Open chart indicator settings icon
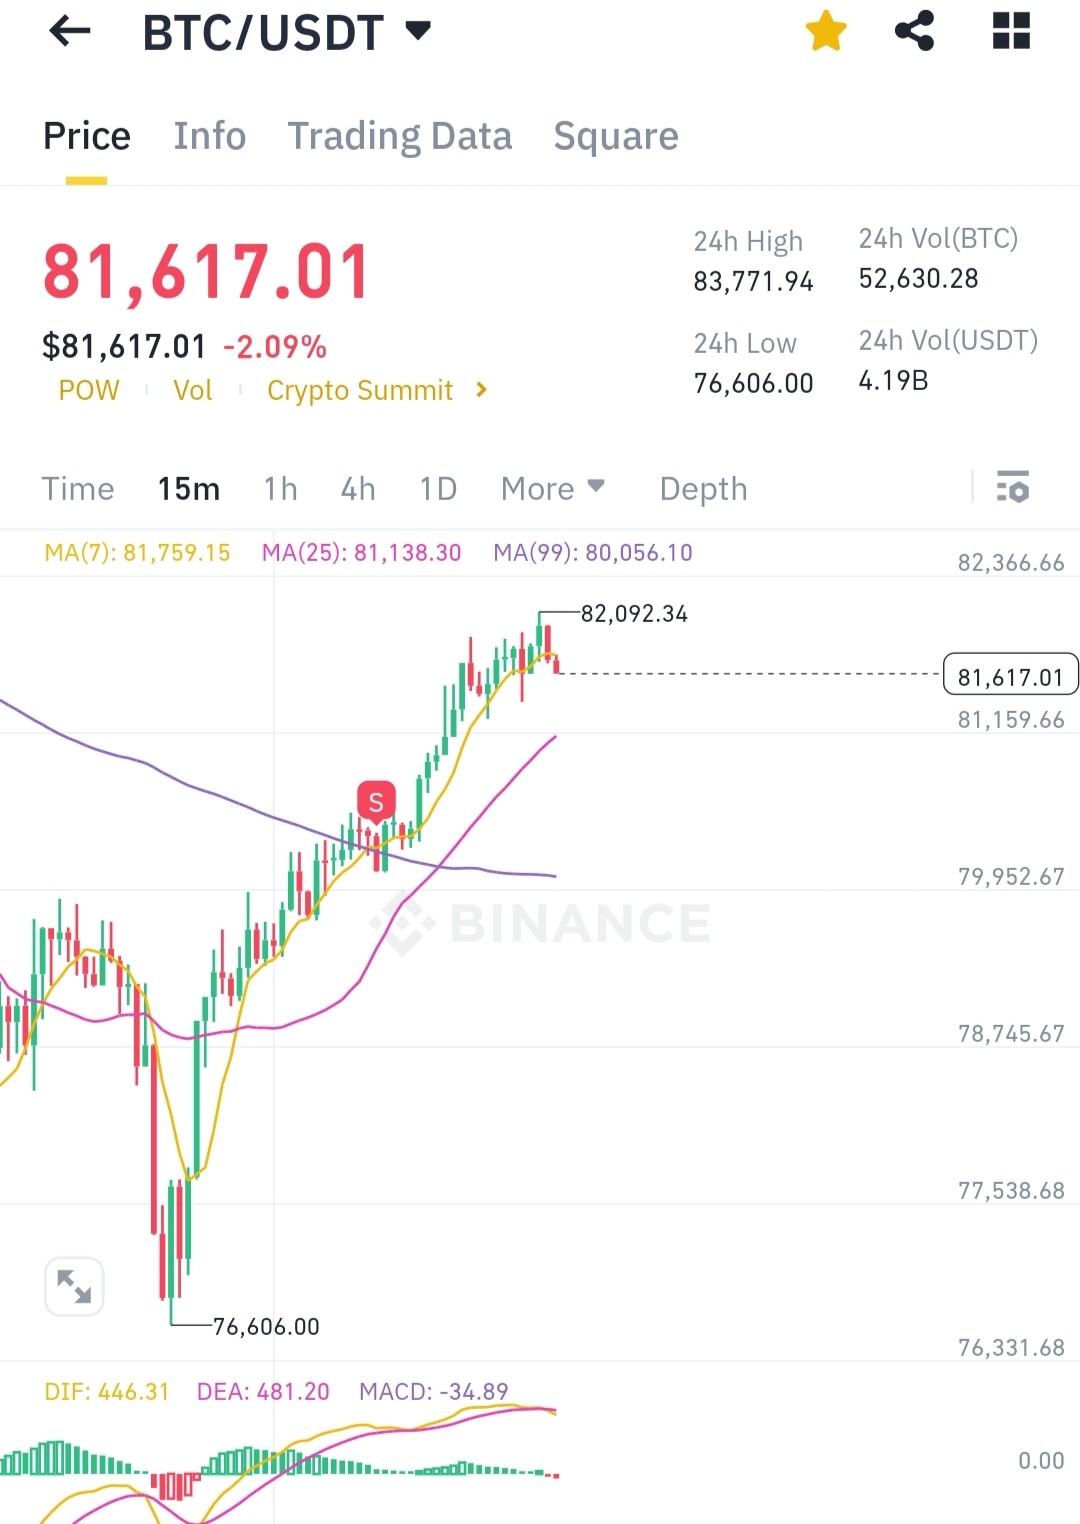The height and width of the screenshot is (1524, 1080). pyautogui.click(x=1013, y=487)
